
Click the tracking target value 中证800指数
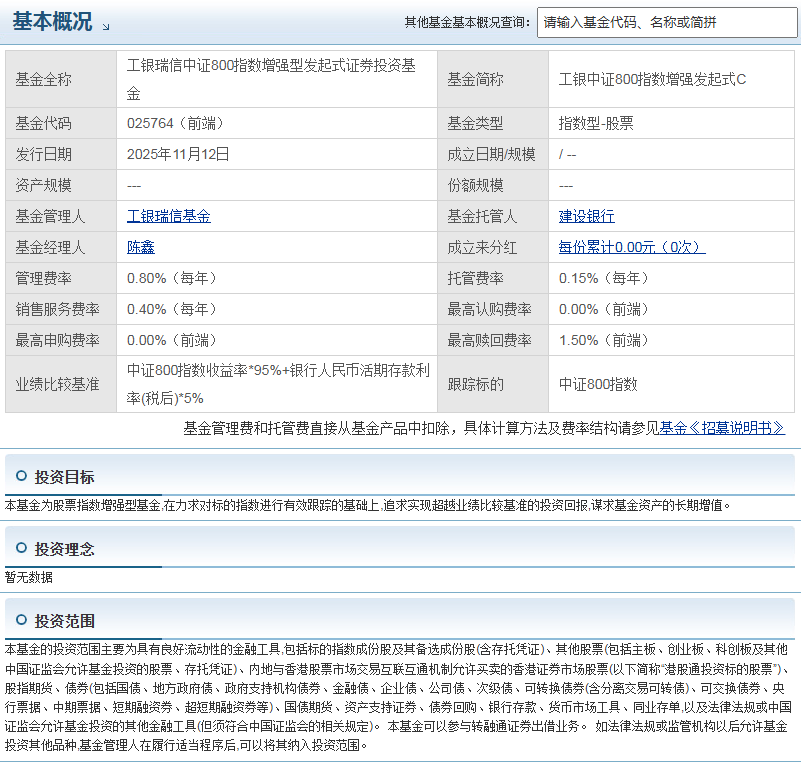(598, 384)
